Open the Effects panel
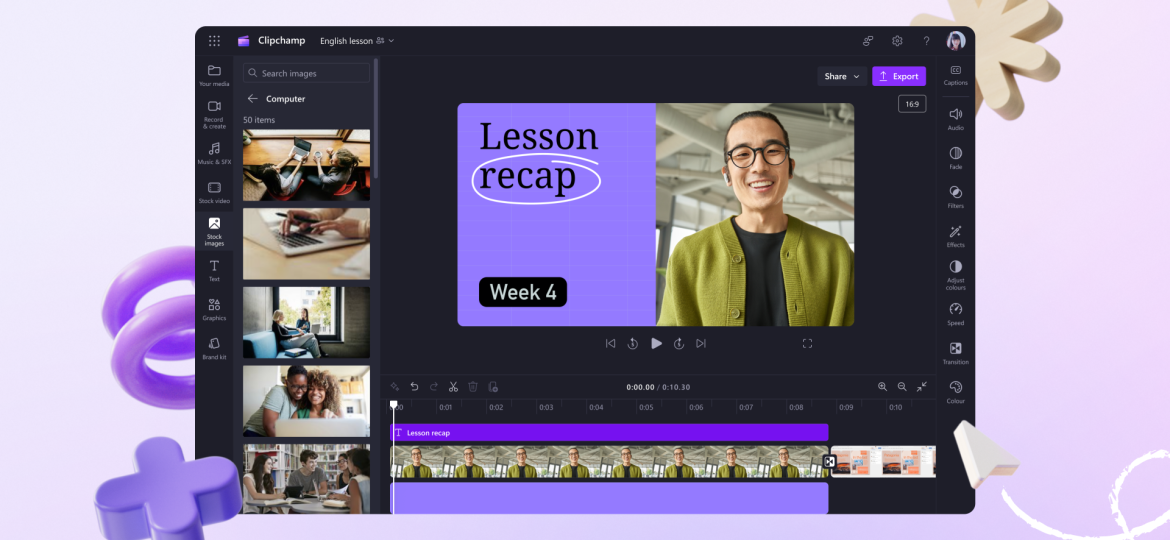The image size is (1170, 540). [955, 236]
